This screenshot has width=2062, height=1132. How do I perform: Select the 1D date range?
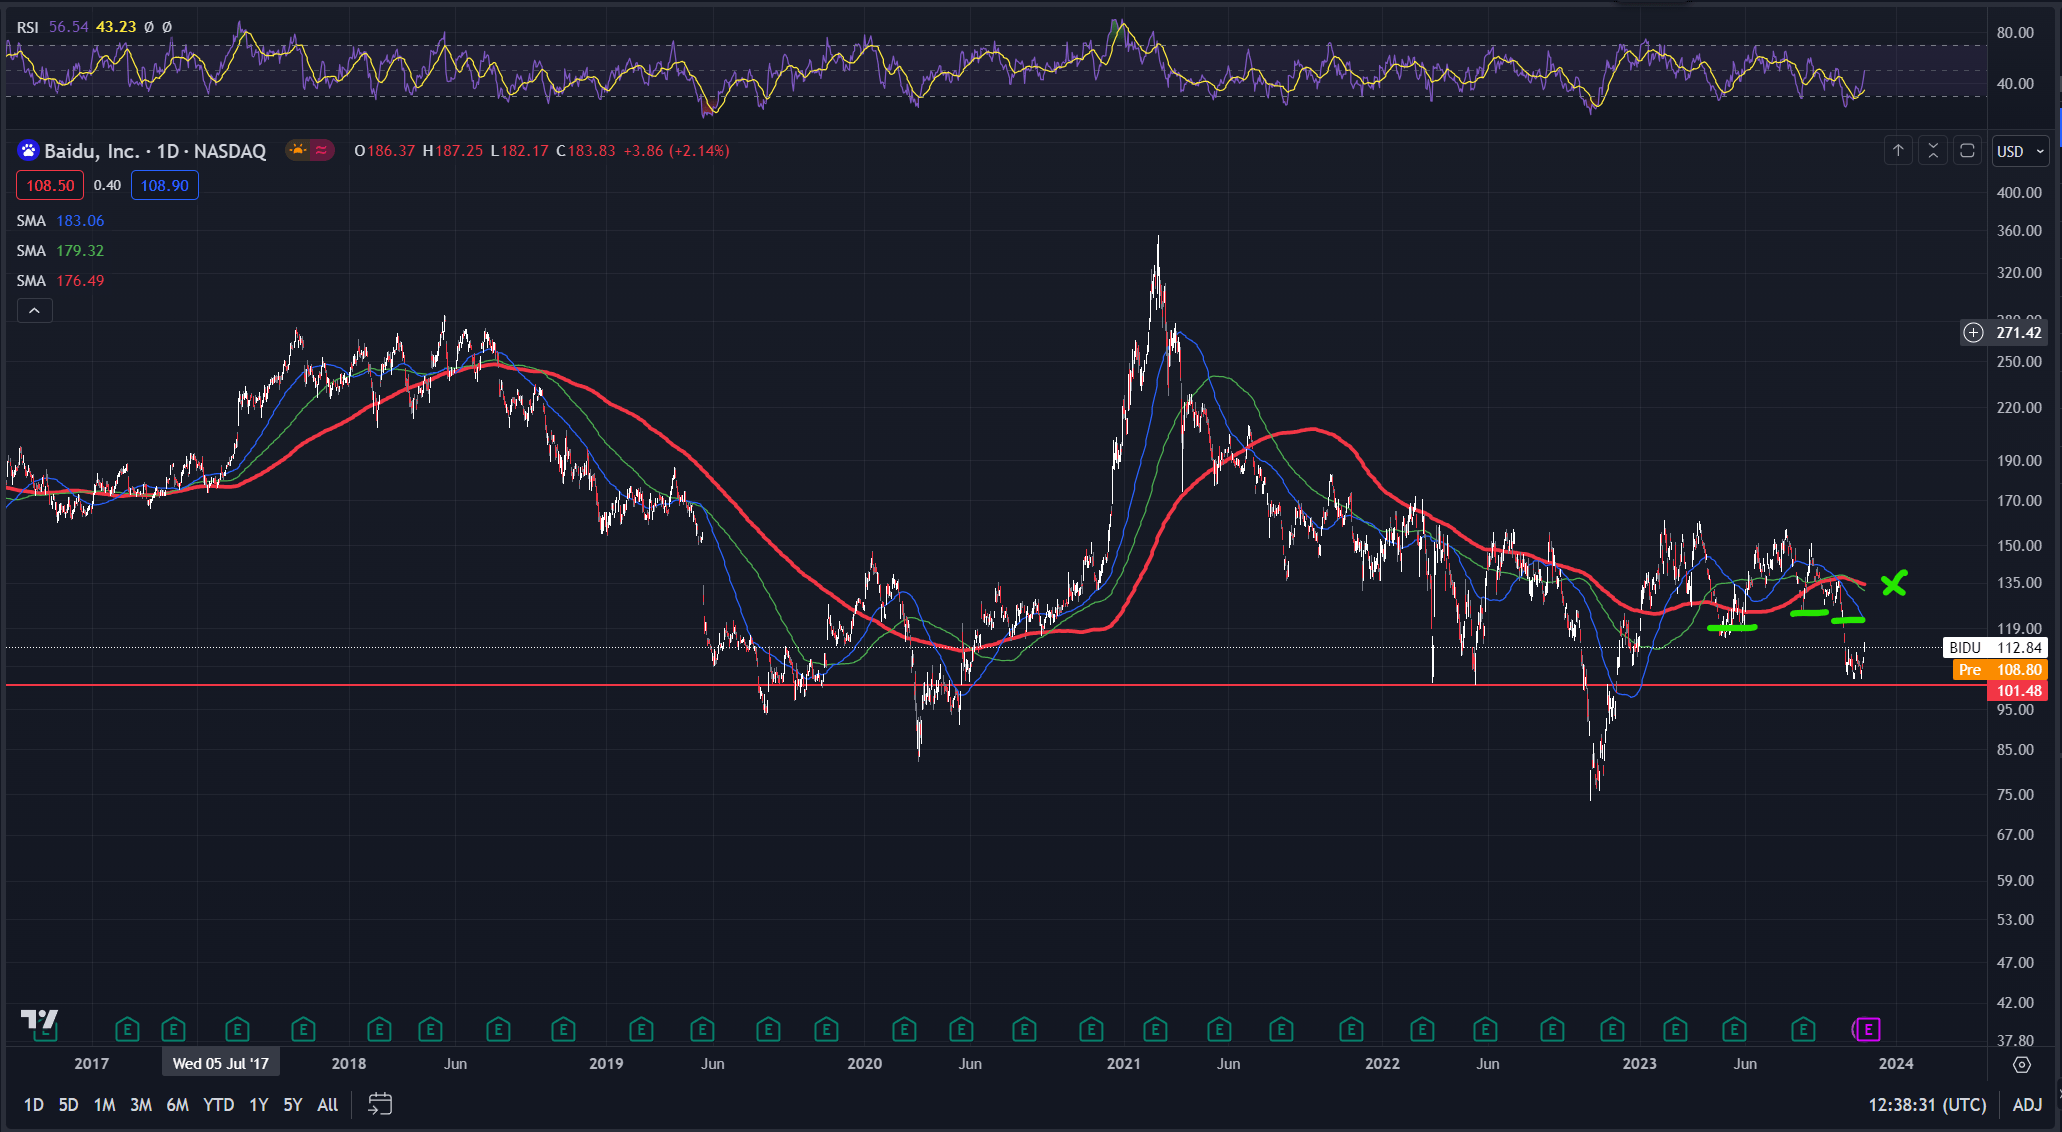(34, 1105)
